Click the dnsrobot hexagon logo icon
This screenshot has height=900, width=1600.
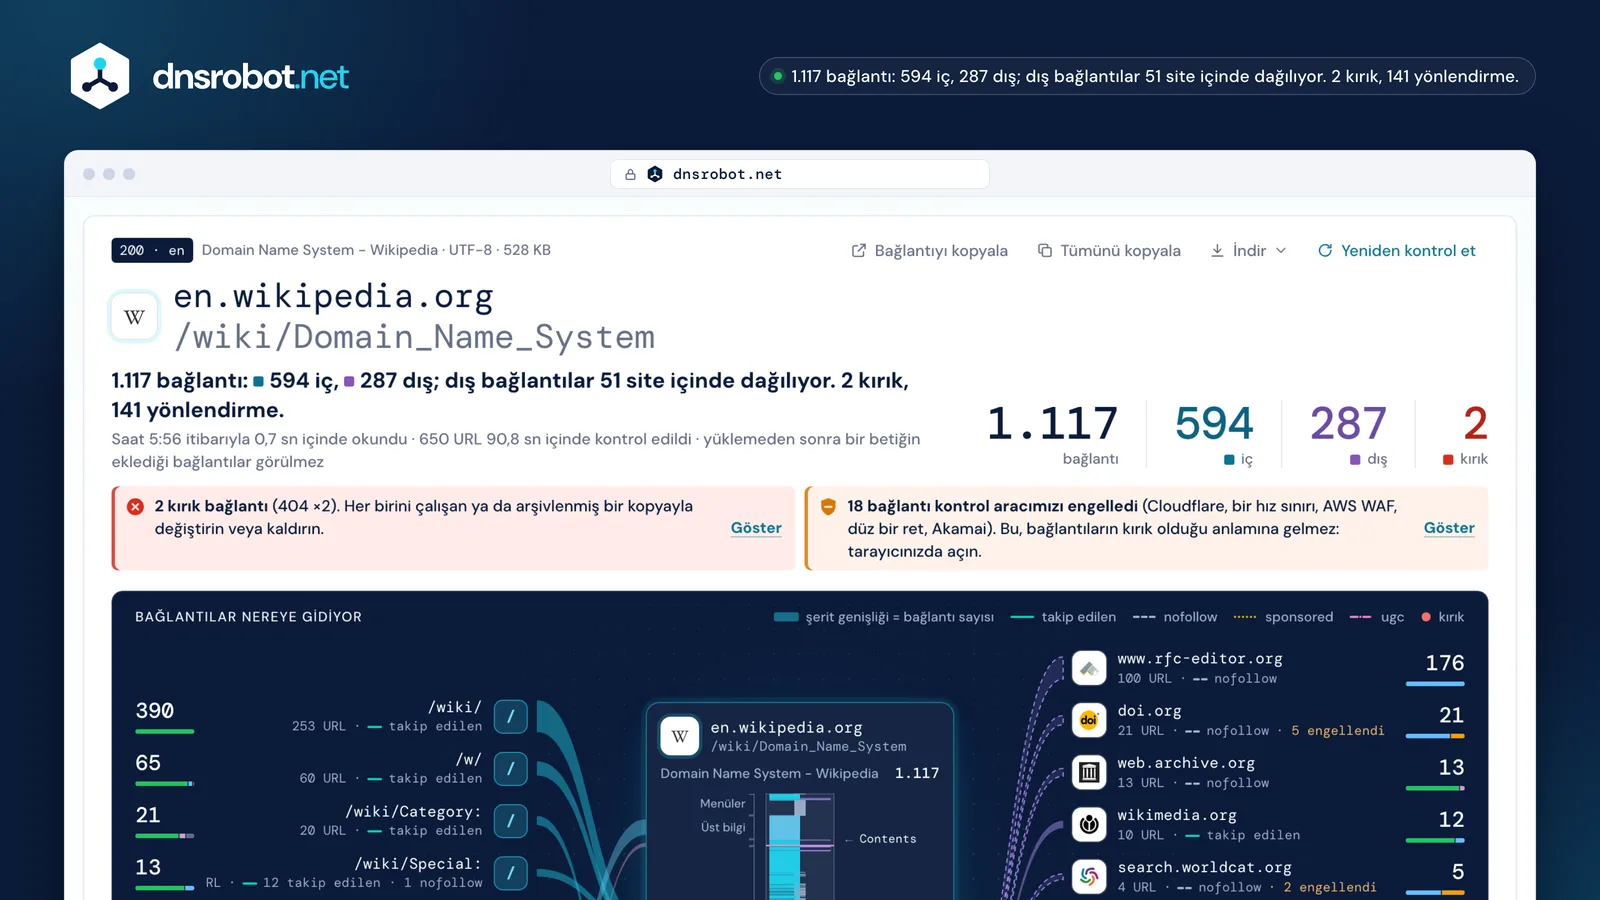[x=100, y=76]
